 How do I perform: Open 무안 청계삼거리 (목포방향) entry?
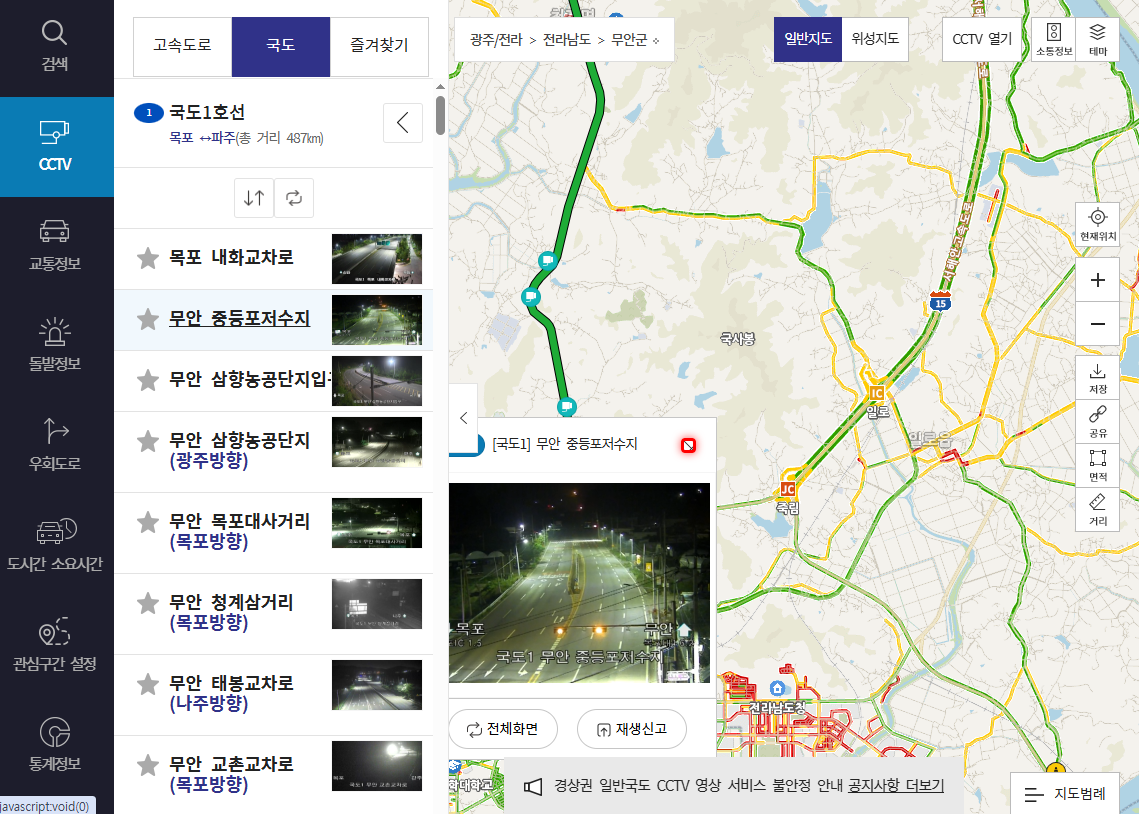231,613
